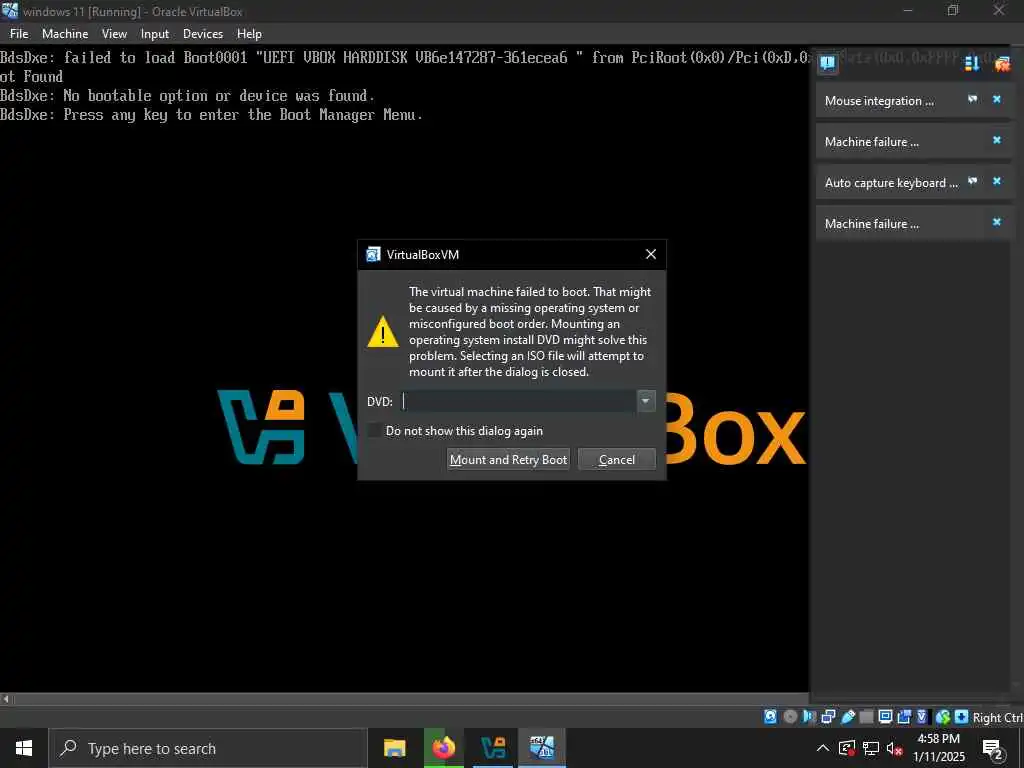Click Cancel in the VirtualBoxVM dialog

pyautogui.click(x=616, y=459)
